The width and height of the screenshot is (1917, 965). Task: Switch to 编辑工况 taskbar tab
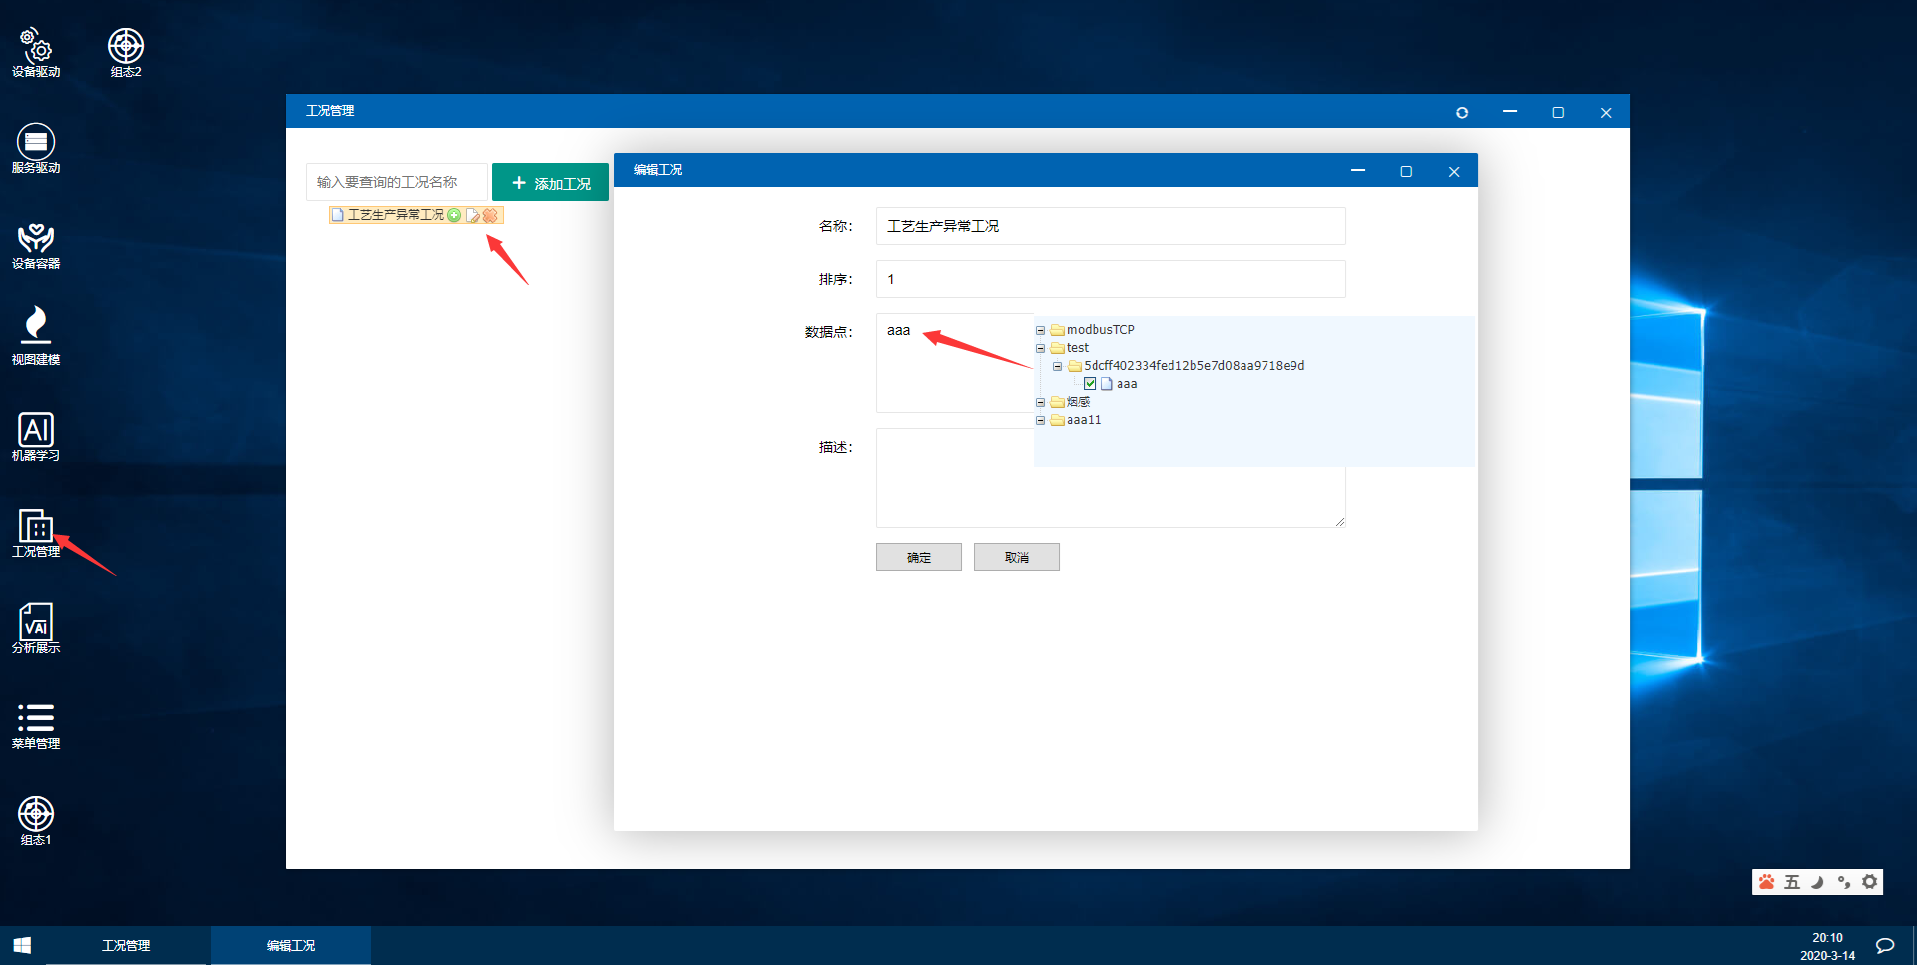[x=291, y=945]
